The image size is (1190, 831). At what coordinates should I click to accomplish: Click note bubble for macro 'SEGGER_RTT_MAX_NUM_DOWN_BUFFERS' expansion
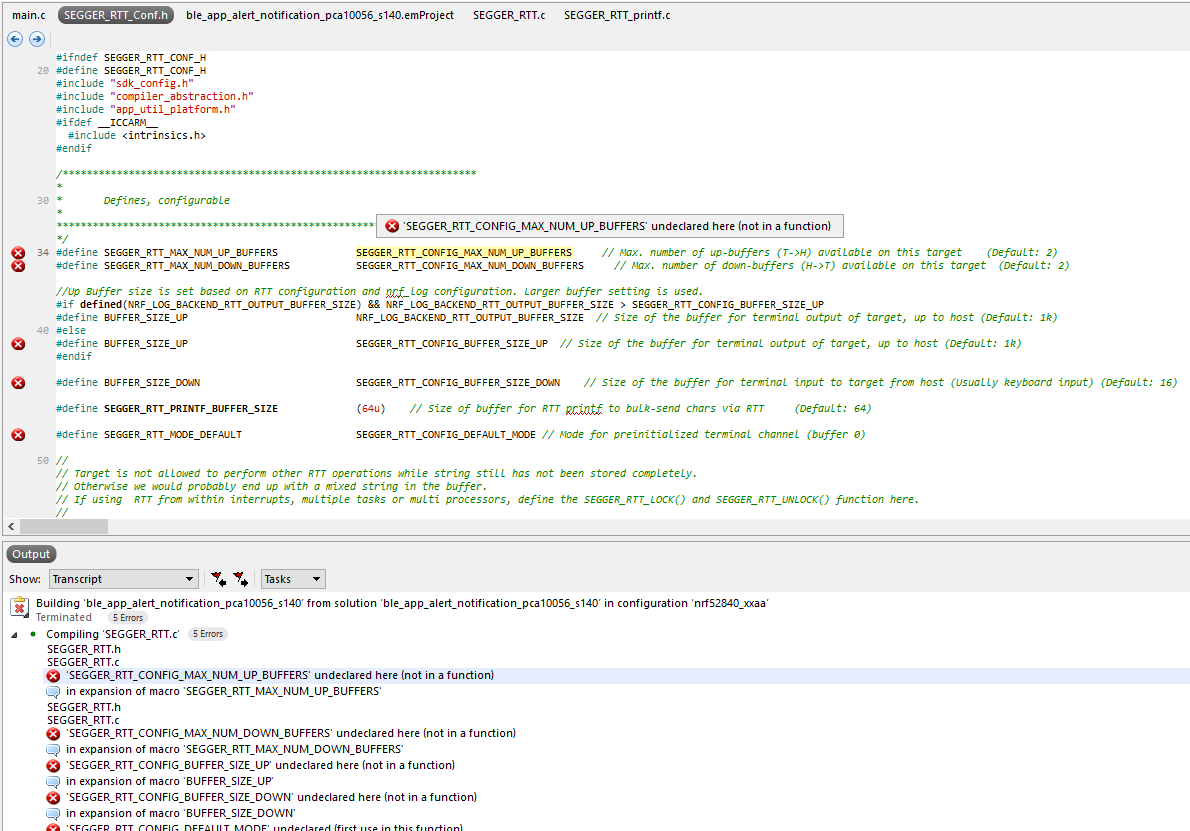53,750
